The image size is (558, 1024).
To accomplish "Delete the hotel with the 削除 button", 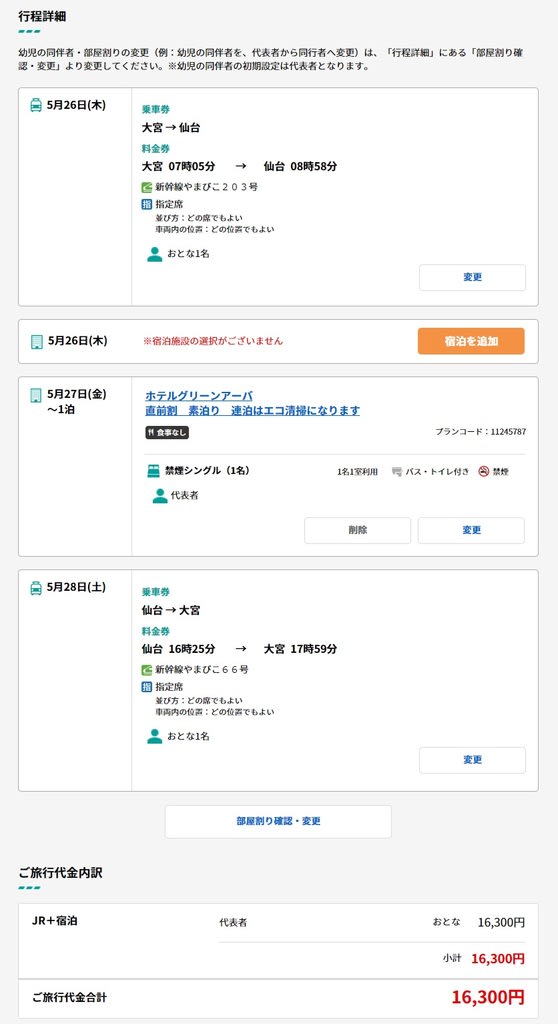I will pos(357,530).
